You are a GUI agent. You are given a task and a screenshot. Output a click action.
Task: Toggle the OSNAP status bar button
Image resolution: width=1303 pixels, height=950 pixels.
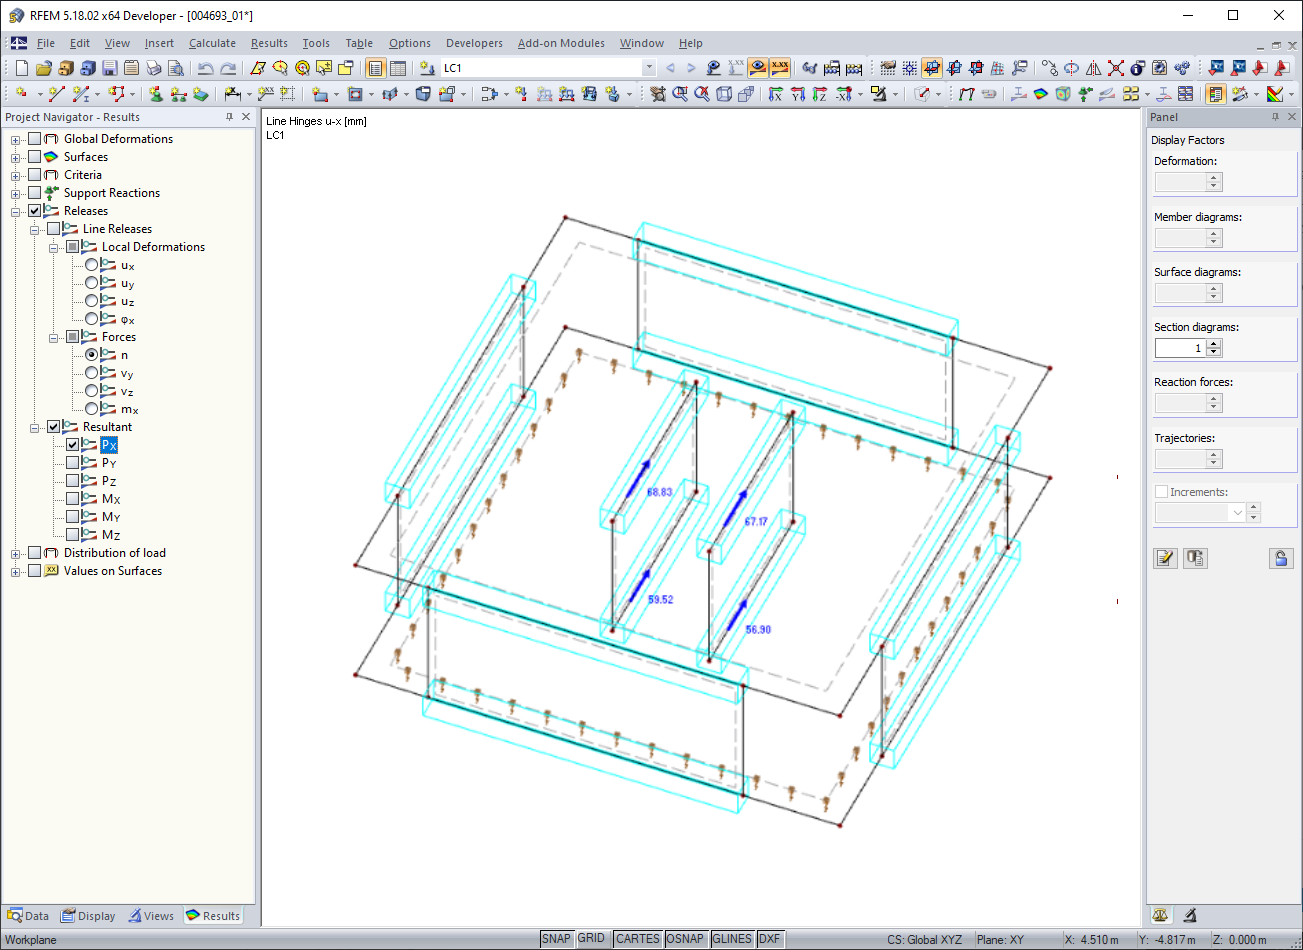(x=685, y=939)
